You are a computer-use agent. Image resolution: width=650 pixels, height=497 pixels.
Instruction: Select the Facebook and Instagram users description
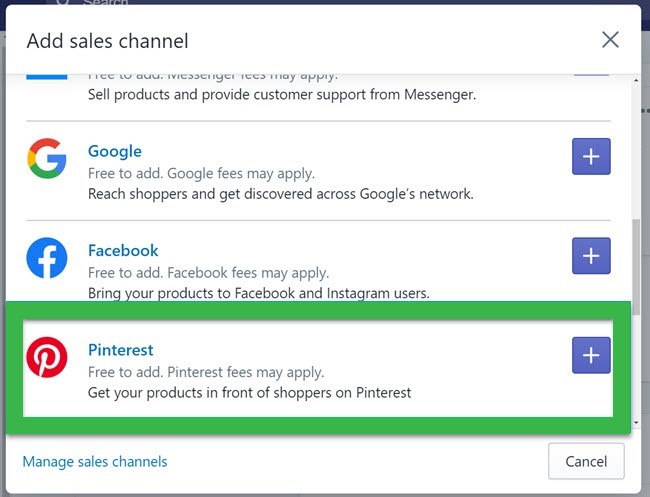coord(259,293)
